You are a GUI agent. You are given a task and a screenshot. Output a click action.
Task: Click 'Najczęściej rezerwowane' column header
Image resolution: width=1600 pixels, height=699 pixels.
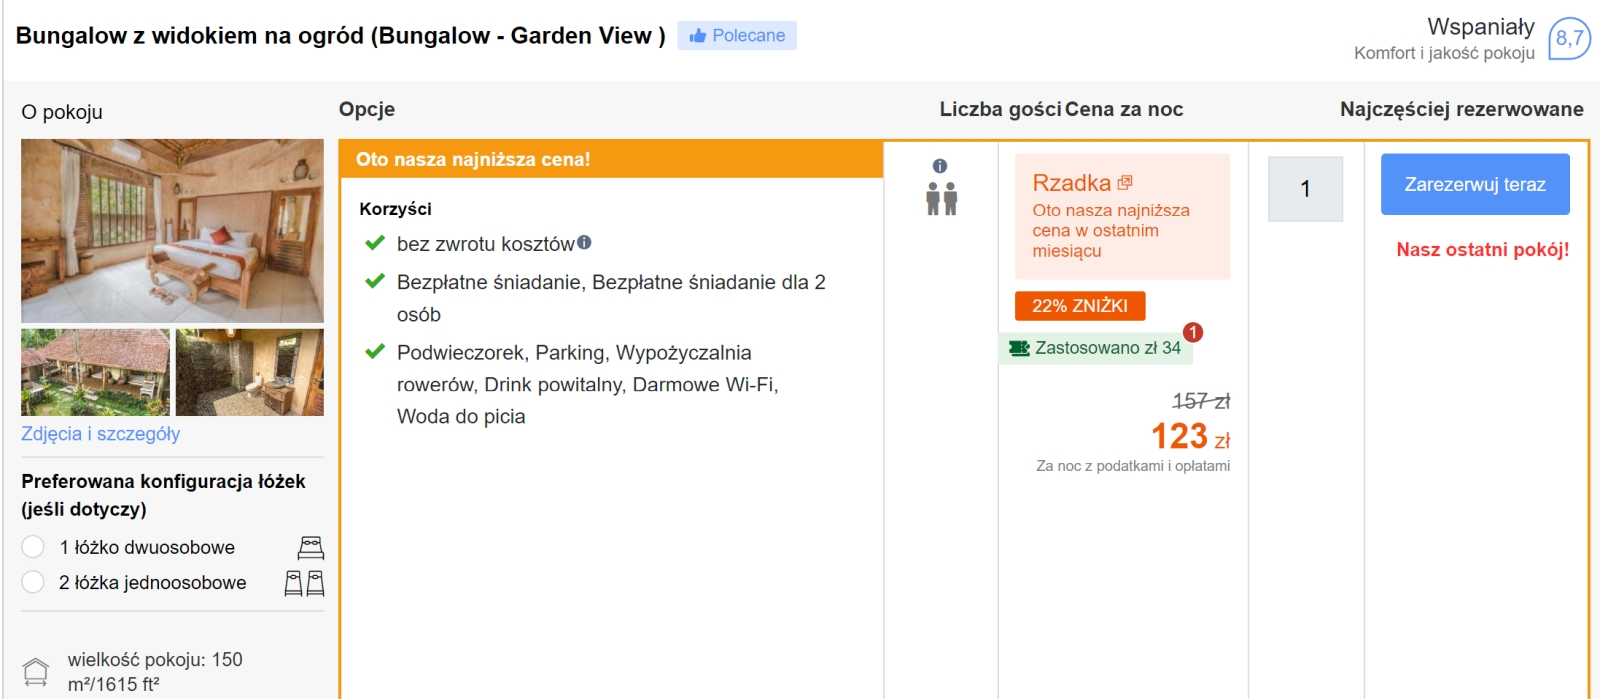pos(1462,109)
